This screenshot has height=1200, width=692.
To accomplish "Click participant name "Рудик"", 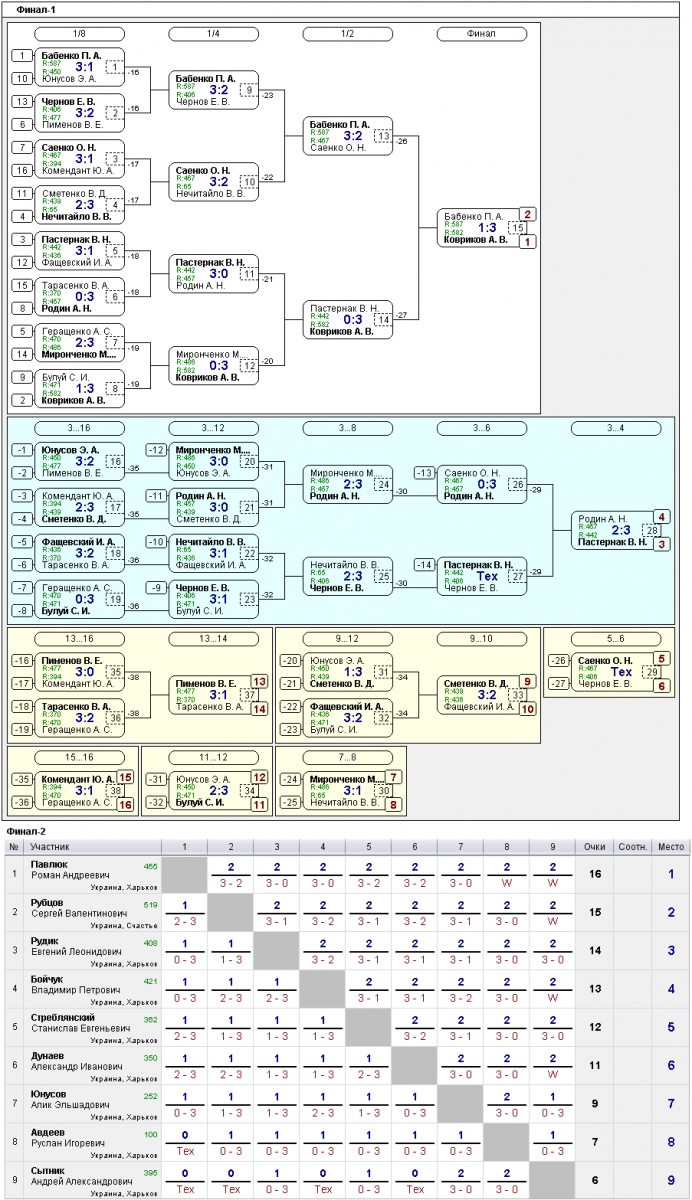I will [x=46, y=941].
